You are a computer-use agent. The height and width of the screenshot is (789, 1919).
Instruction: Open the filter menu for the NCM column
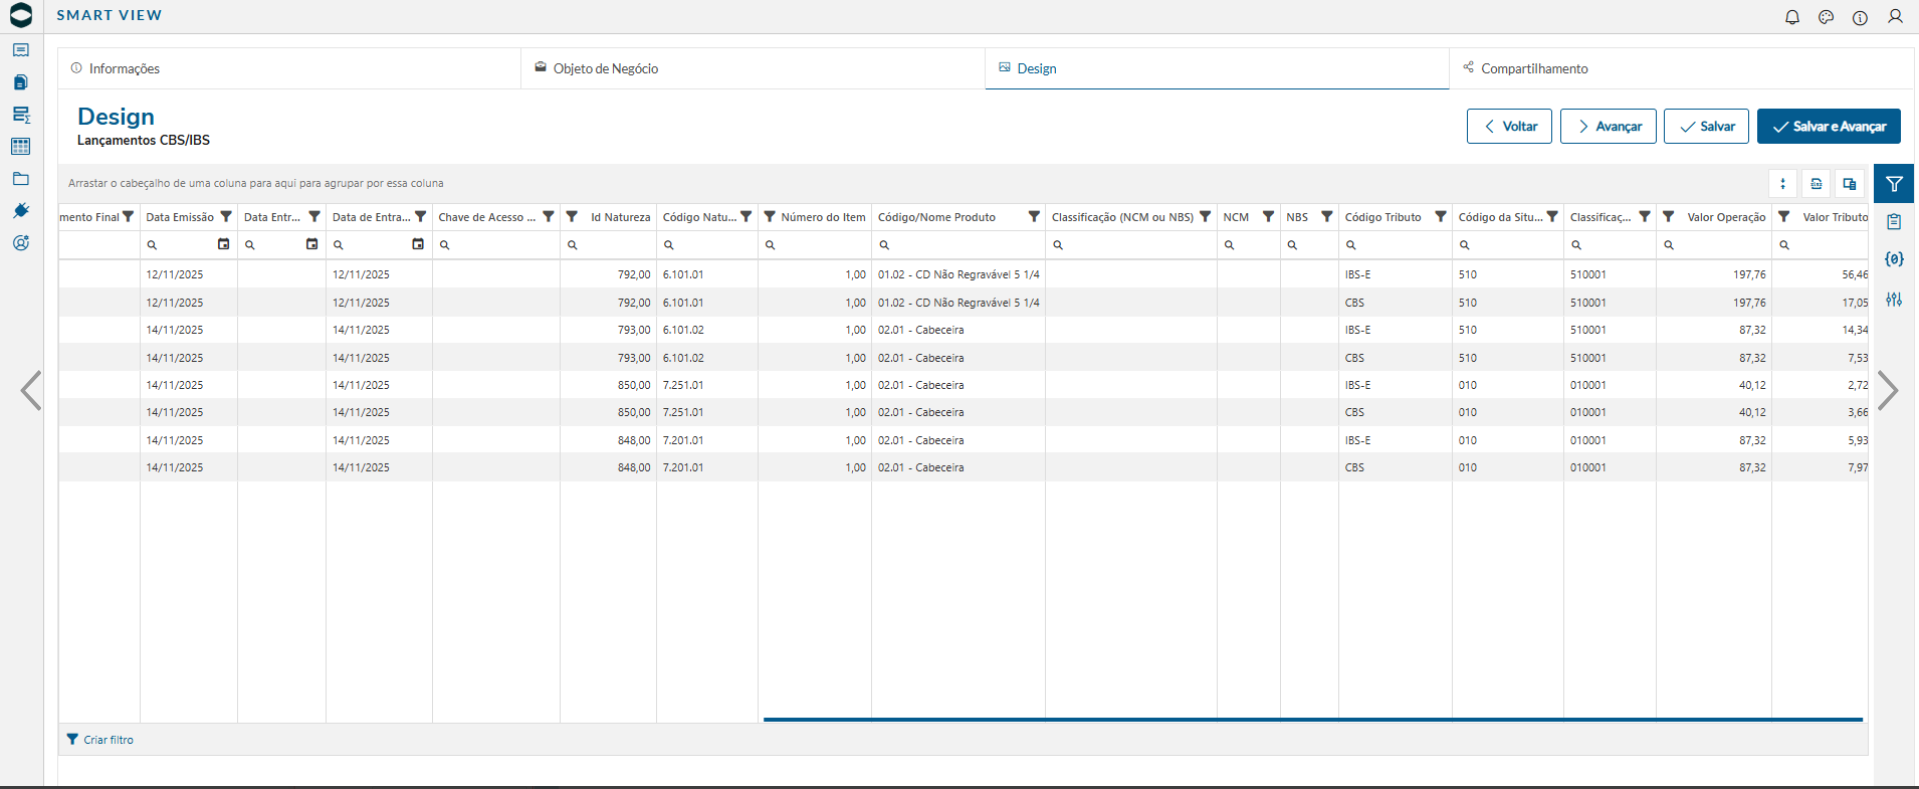click(x=1268, y=217)
